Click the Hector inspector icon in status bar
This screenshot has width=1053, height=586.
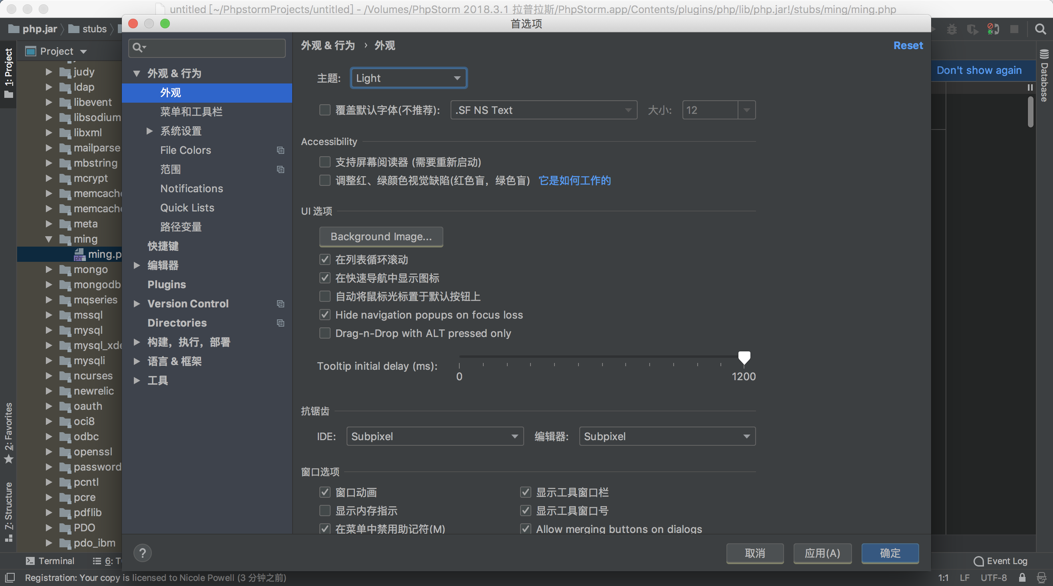click(x=1041, y=578)
